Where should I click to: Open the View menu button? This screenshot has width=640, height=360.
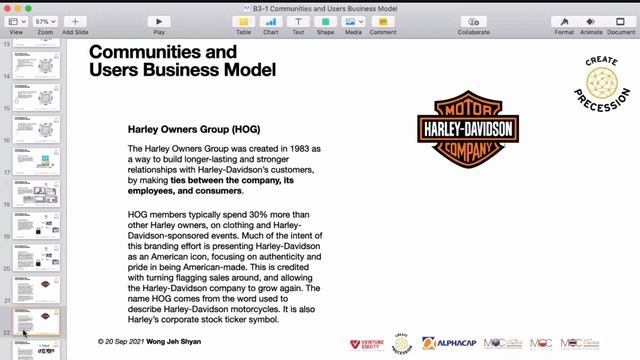17,22
